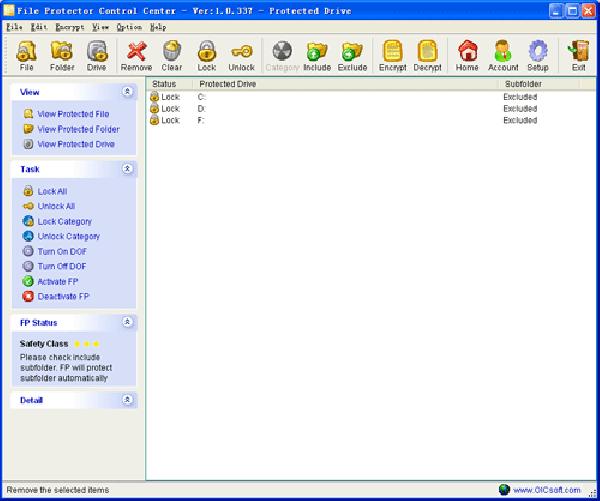Open the Setup gear icon

tap(538, 55)
